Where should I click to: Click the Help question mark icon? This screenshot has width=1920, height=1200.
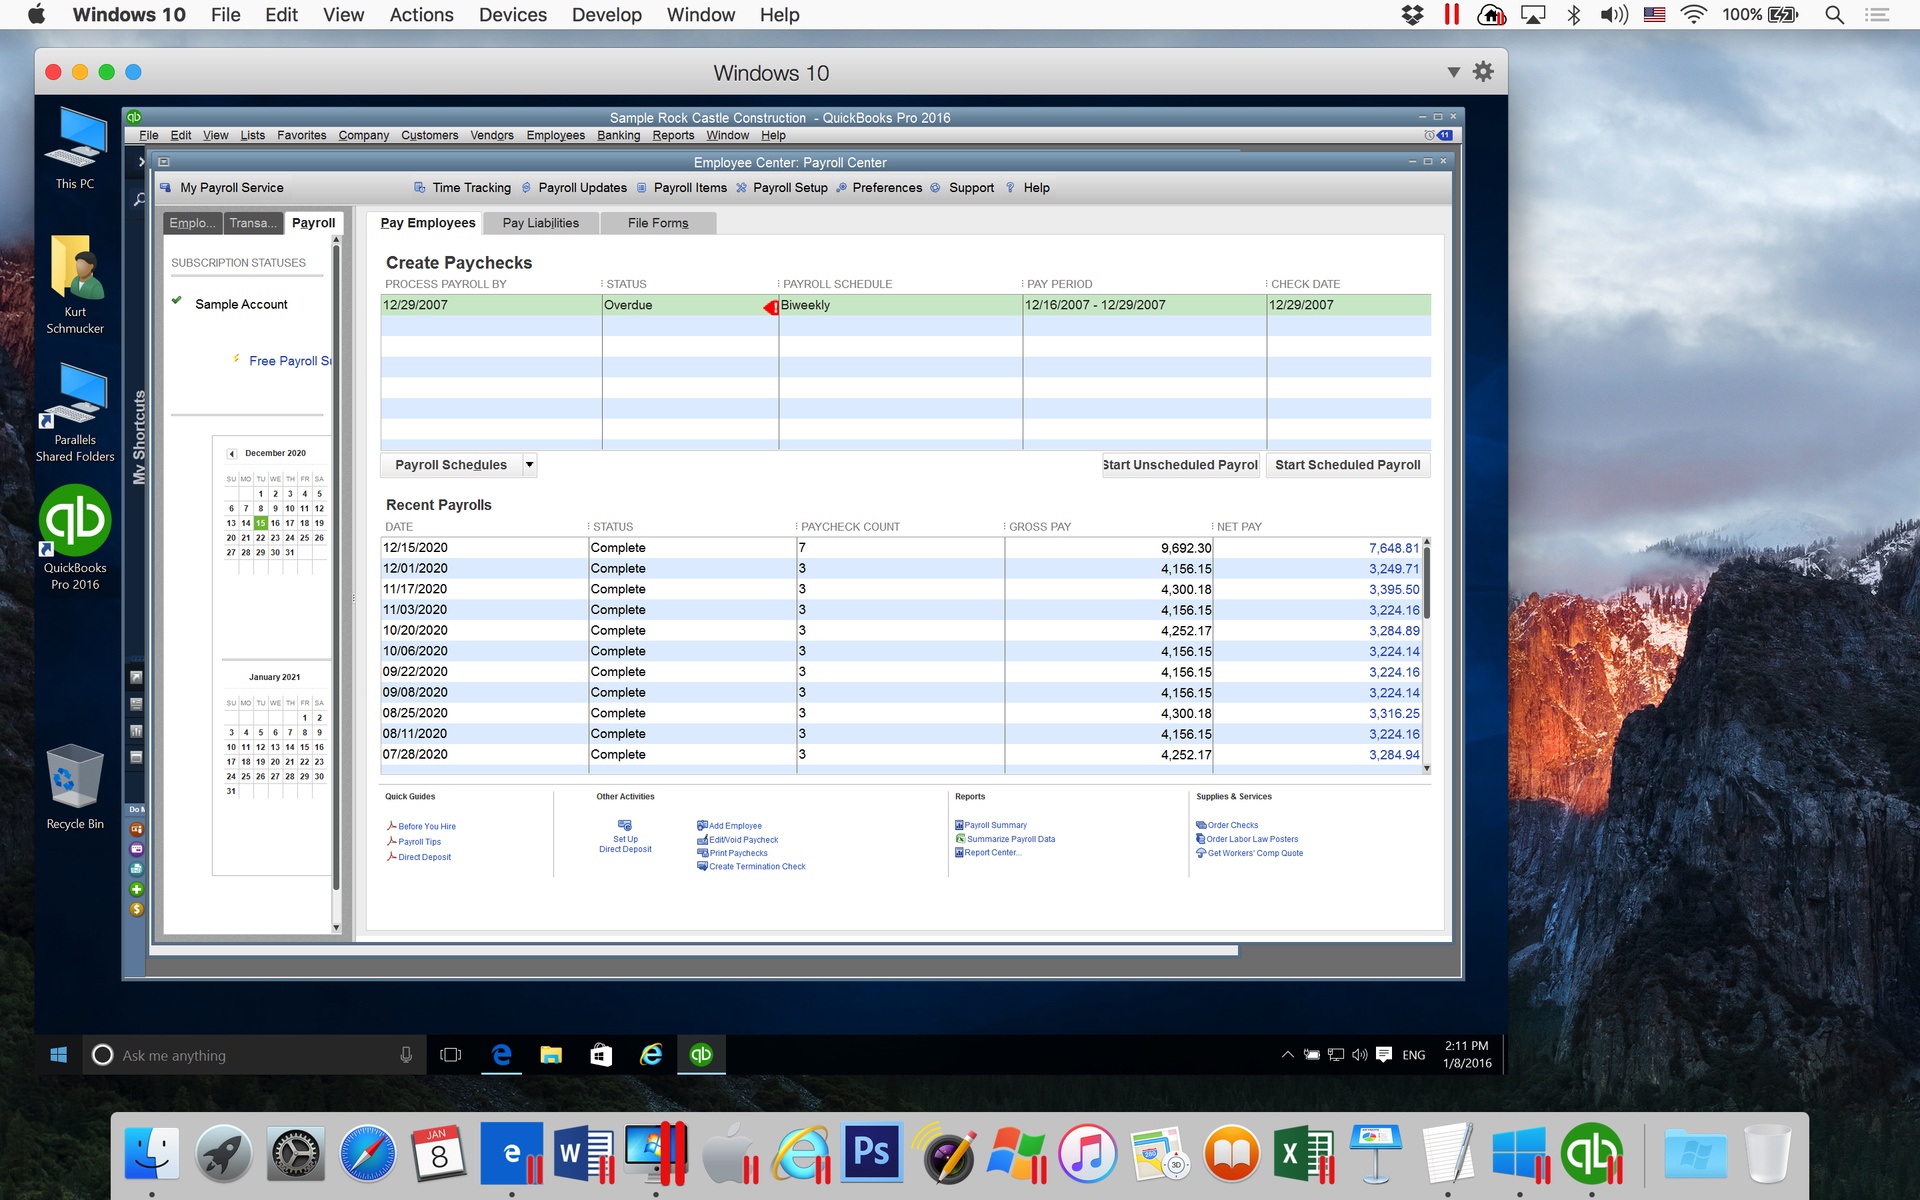pyautogui.click(x=1010, y=187)
